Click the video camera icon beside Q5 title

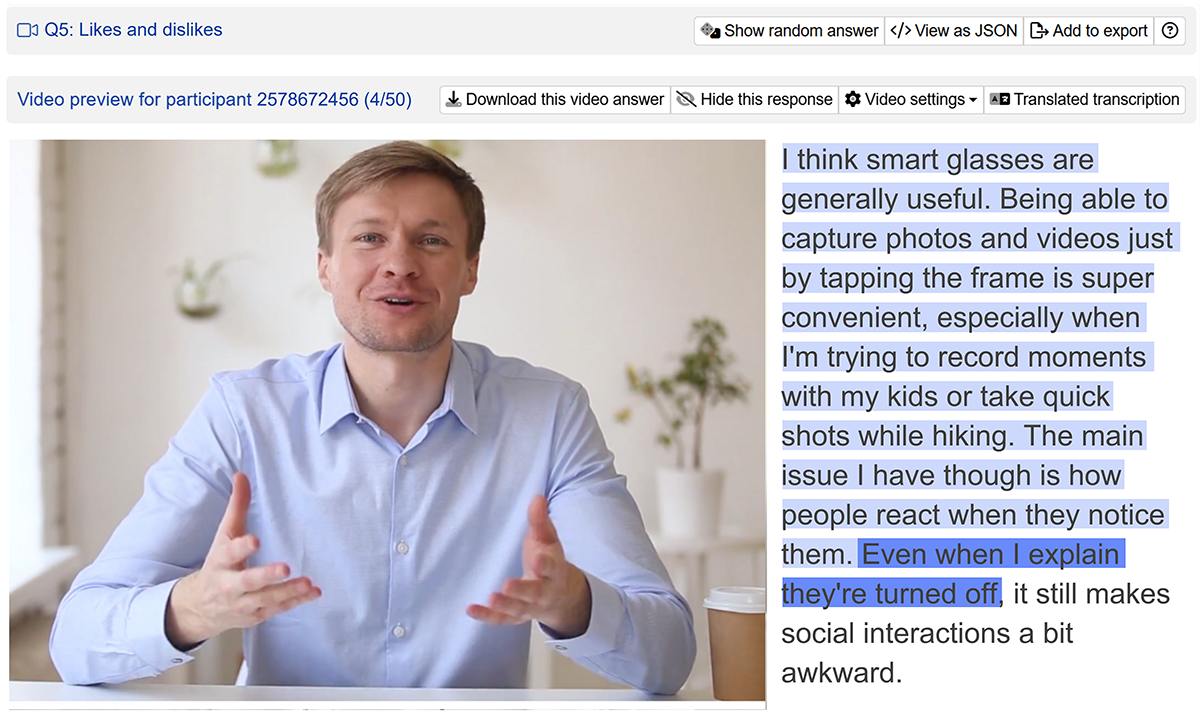(x=28, y=30)
